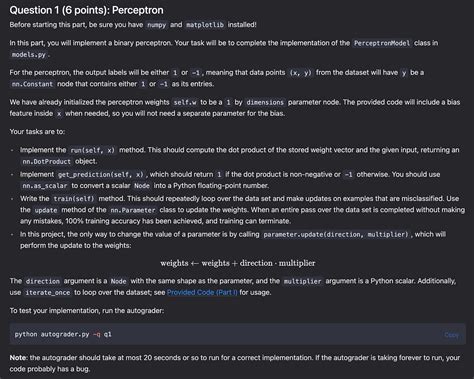This screenshot has width=474, height=379.
Task: Click the python autograder.py -q q1 code block
Action: (237, 334)
